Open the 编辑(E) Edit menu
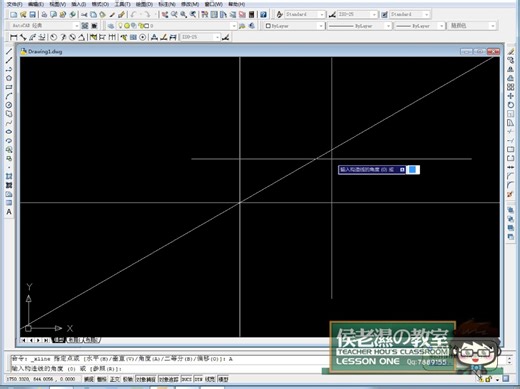 (x=36, y=4)
